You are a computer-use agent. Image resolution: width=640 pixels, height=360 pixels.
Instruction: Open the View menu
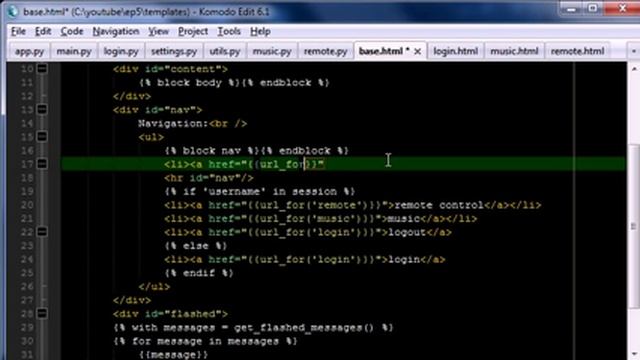(158, 31)
